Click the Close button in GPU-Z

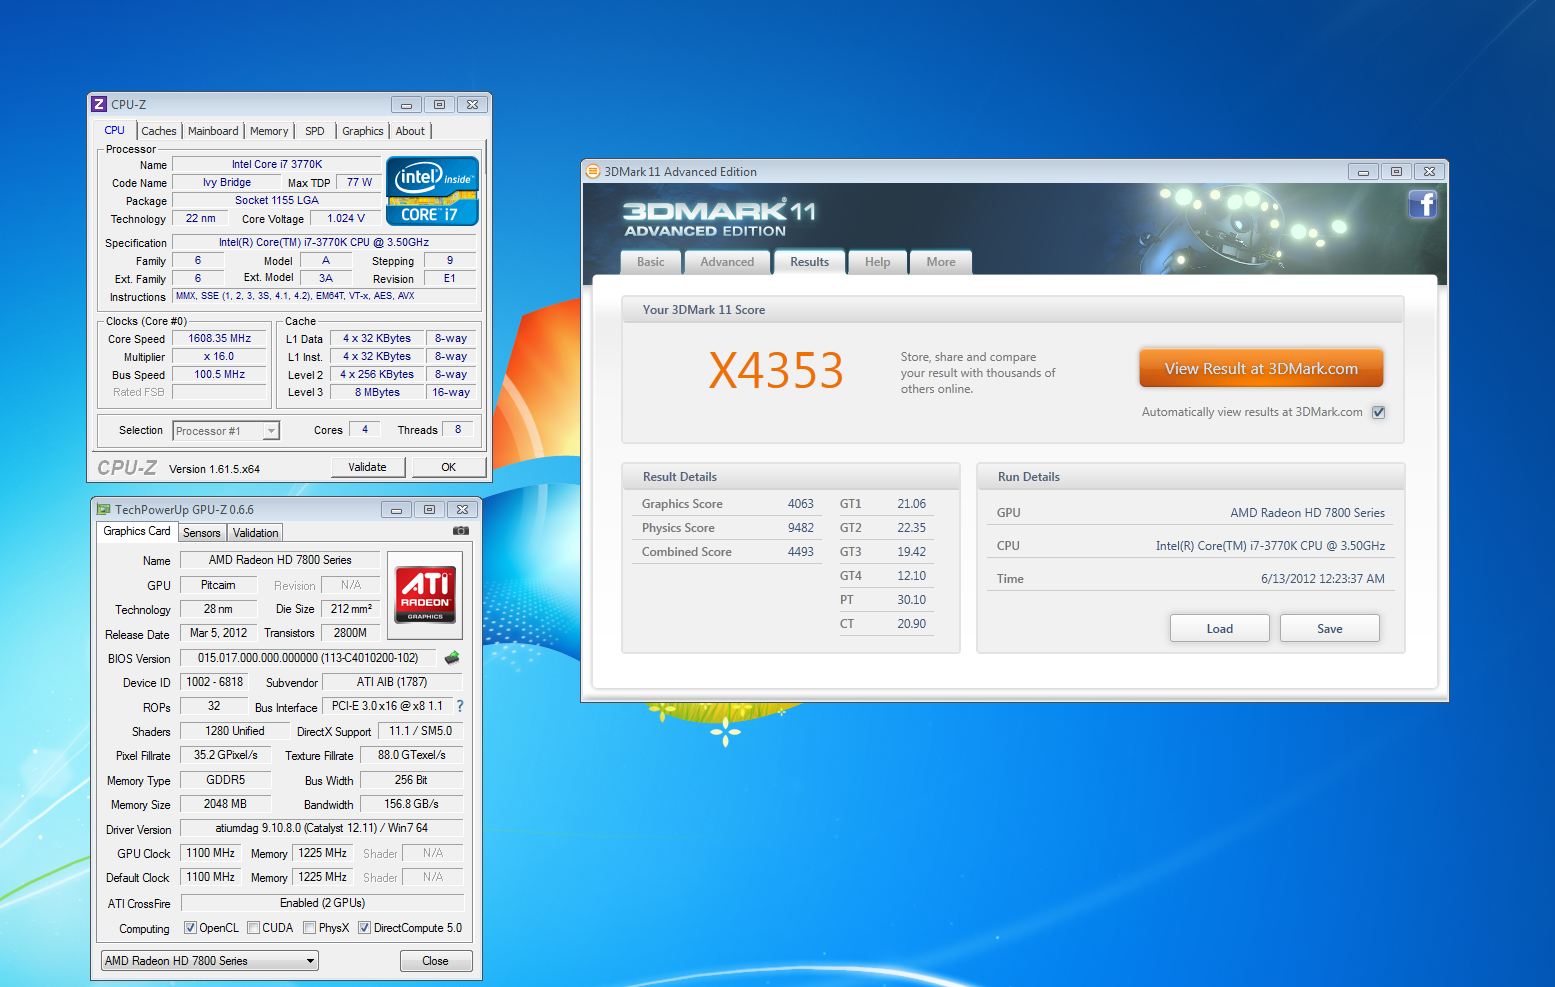point(435,961)
